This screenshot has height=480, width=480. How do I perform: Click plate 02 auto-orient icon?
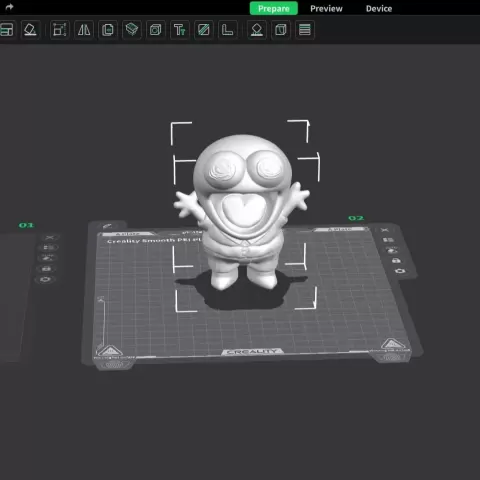point(392,250)
